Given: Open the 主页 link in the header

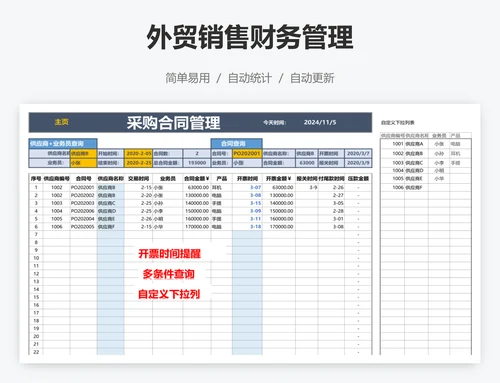Looking at the screenshot, I should [61, 122].
